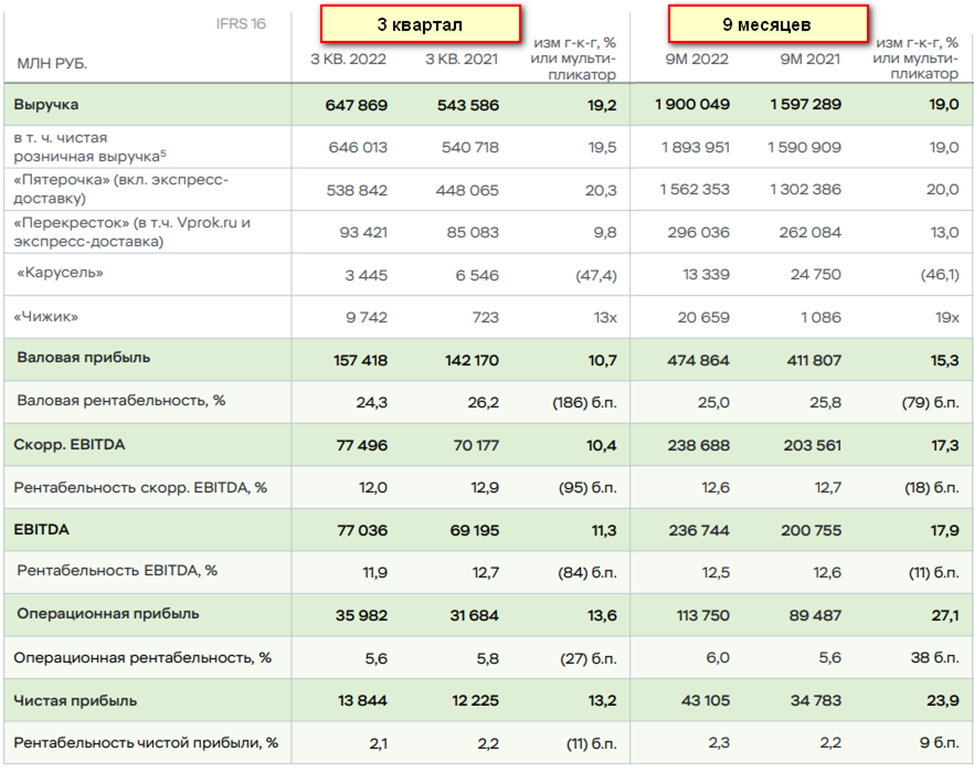Click EBITDA value 200 755

811,531
